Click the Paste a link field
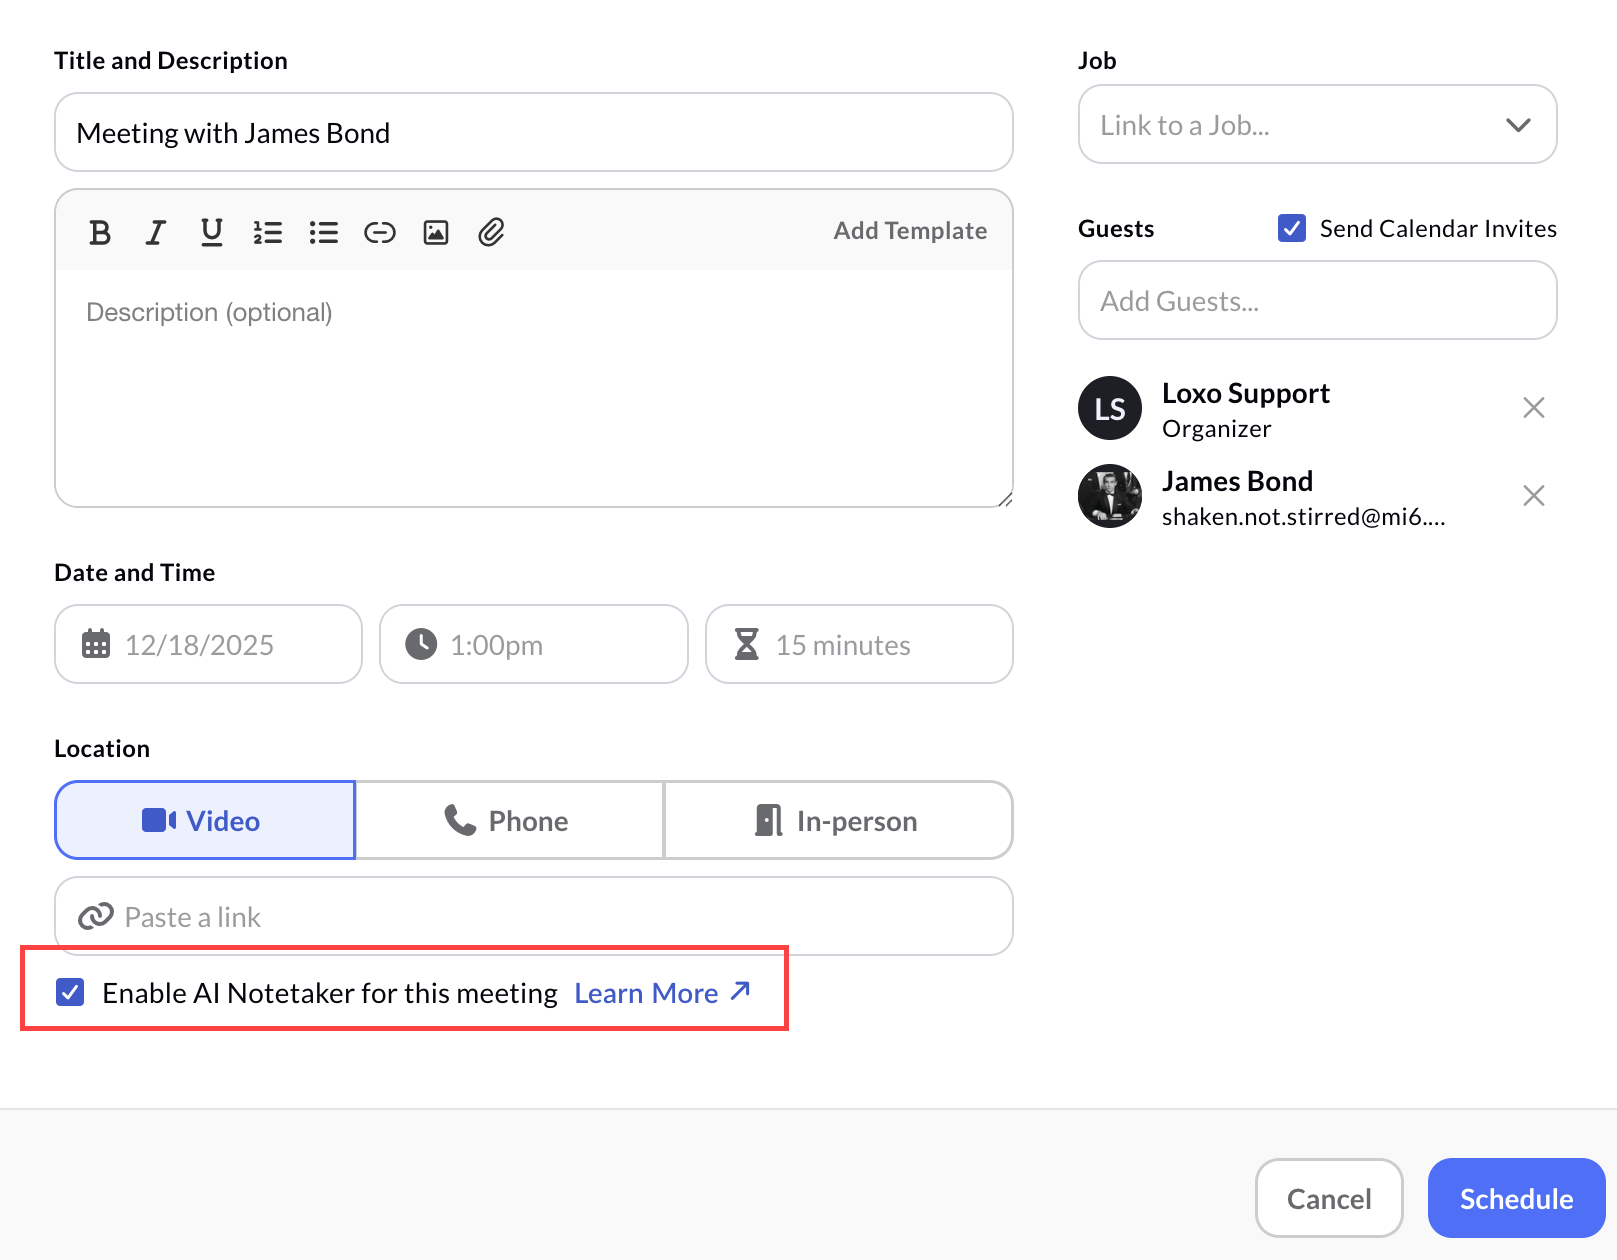Screen dimensions: 1617x1260 534,916
